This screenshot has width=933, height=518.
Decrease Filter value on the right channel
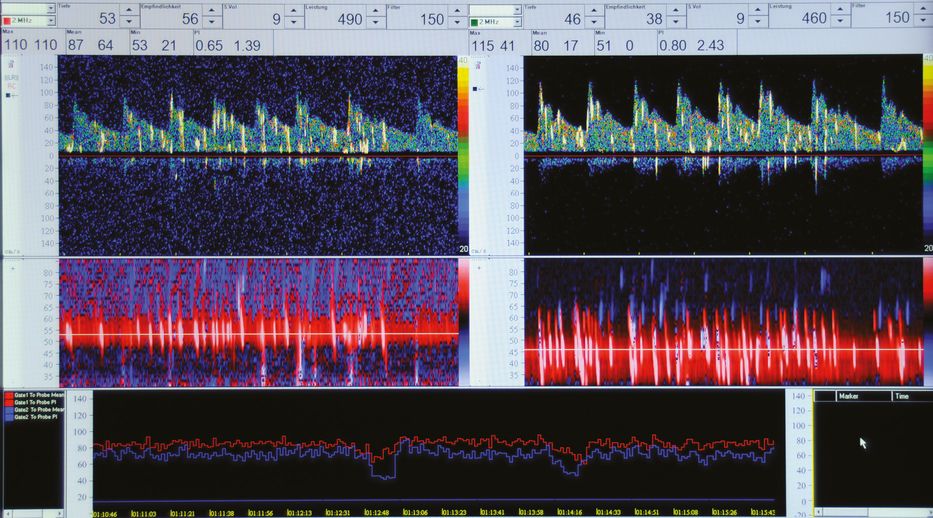click(924, 22)
